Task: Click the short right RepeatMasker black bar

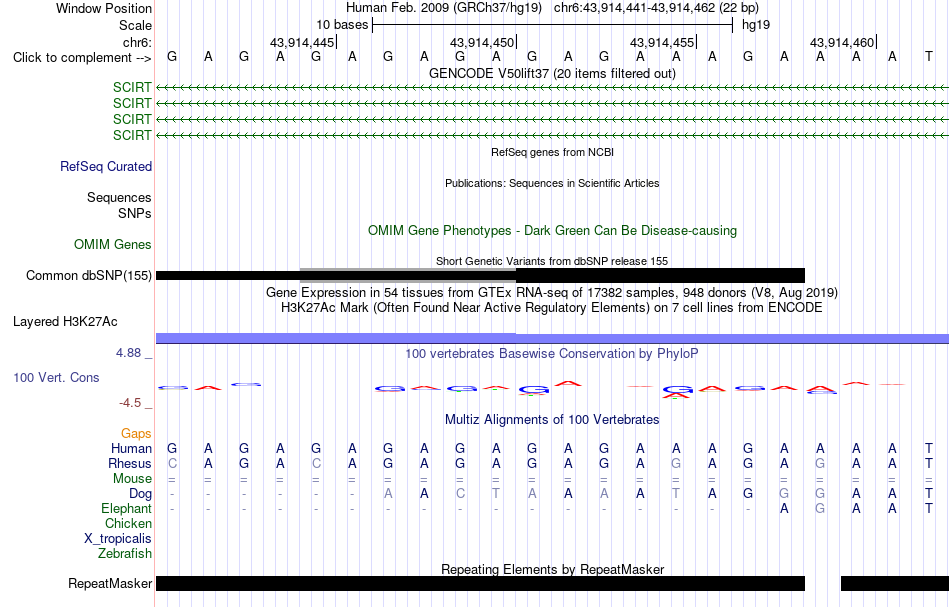Action: [x=895, y=583]
